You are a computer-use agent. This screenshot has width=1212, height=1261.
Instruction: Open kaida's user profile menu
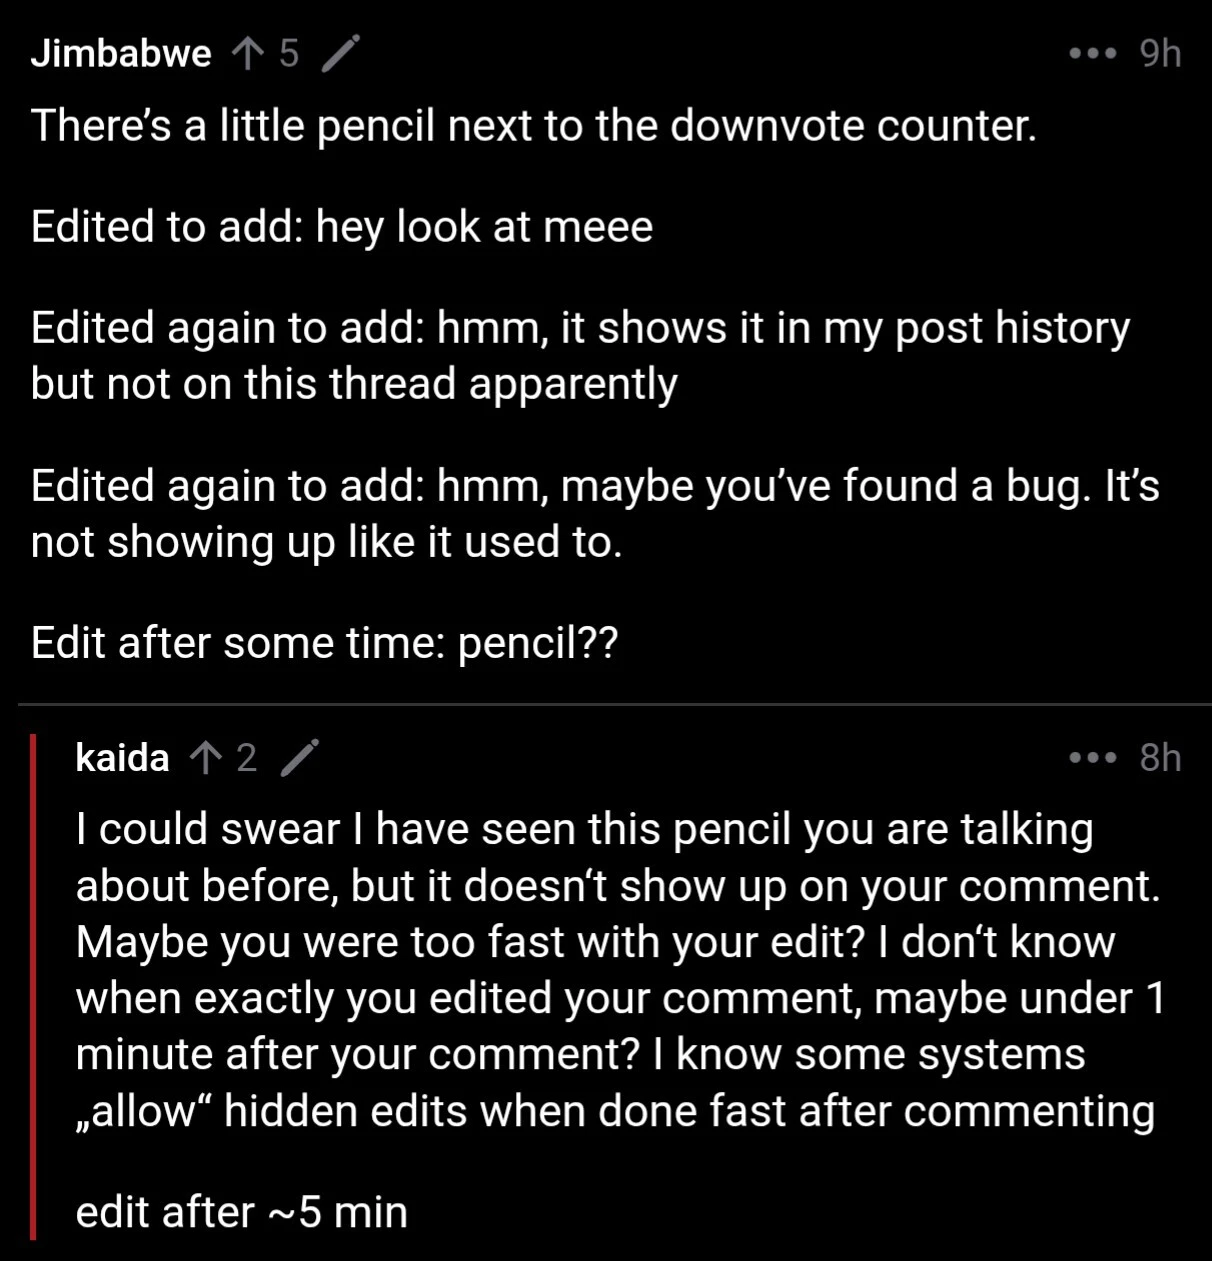click(x=122, y=757)
